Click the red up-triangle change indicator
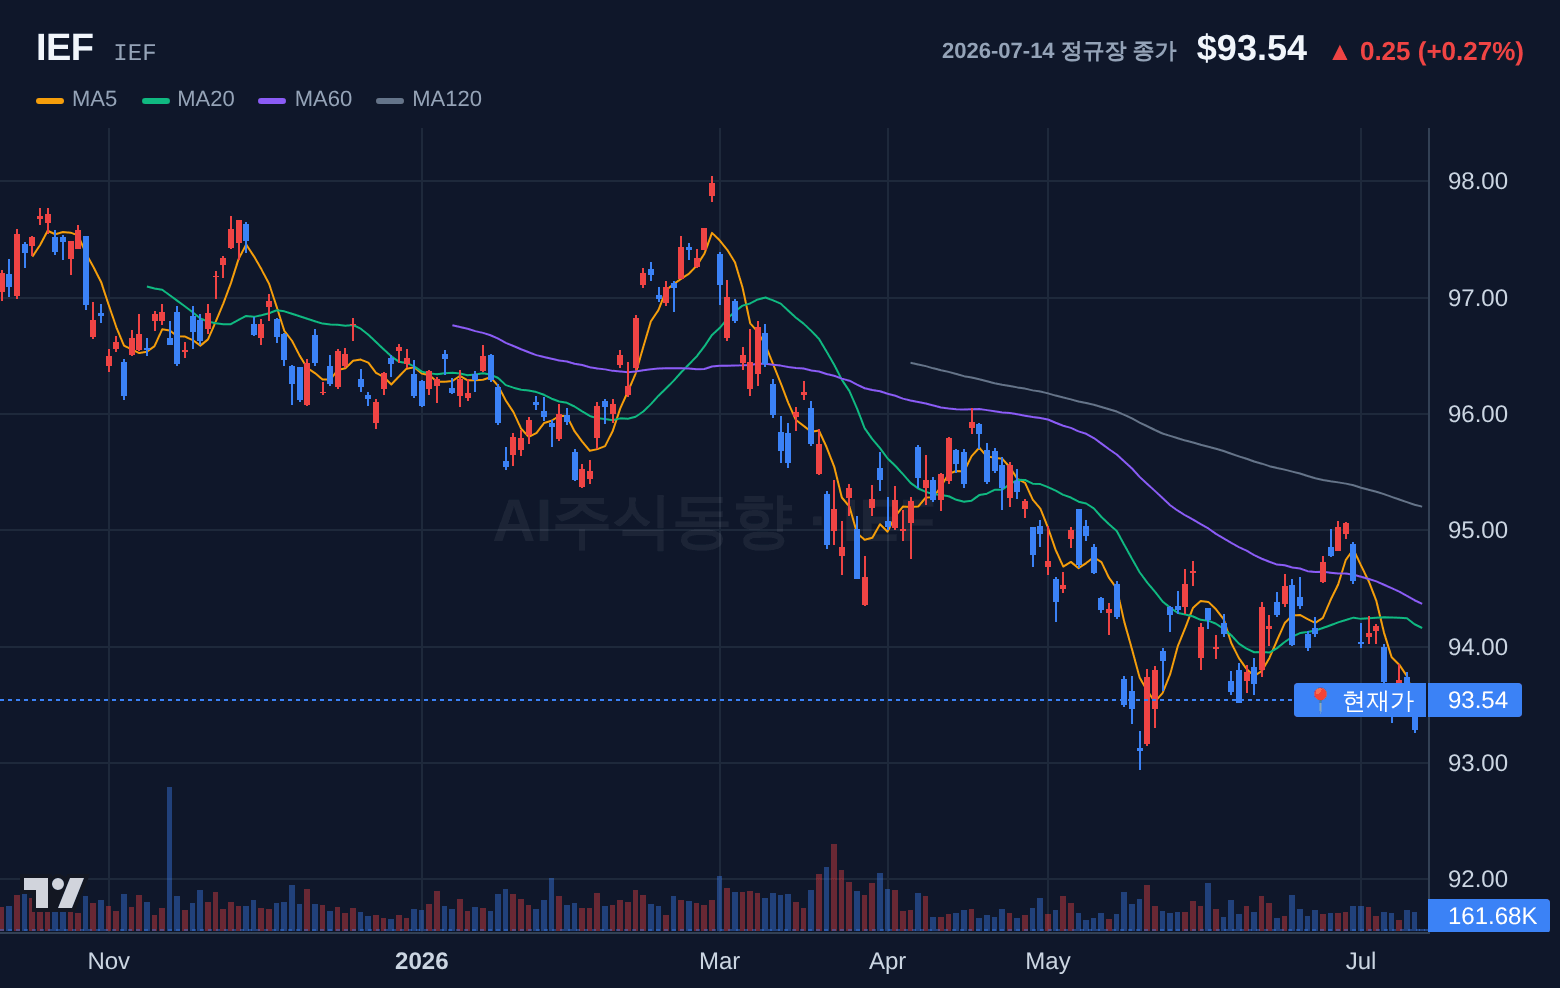The image size is (1560, 988). (x=1340, y=53)
